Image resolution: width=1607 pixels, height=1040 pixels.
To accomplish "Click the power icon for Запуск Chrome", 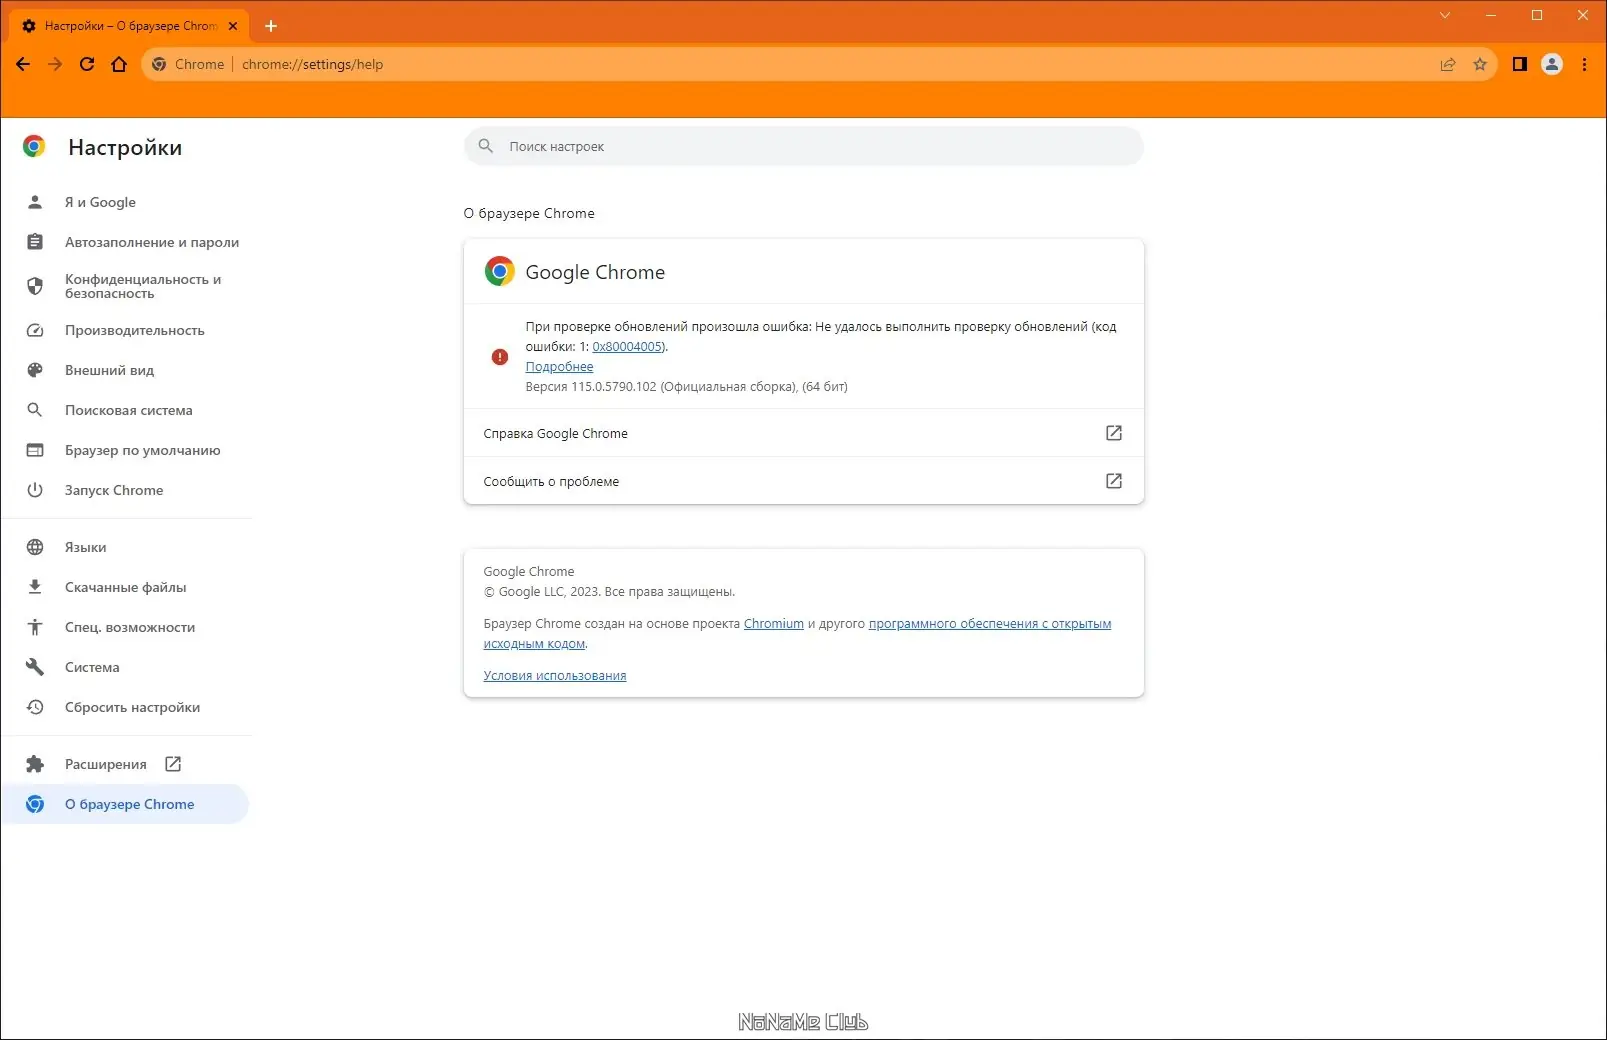I will coord(35,490).
